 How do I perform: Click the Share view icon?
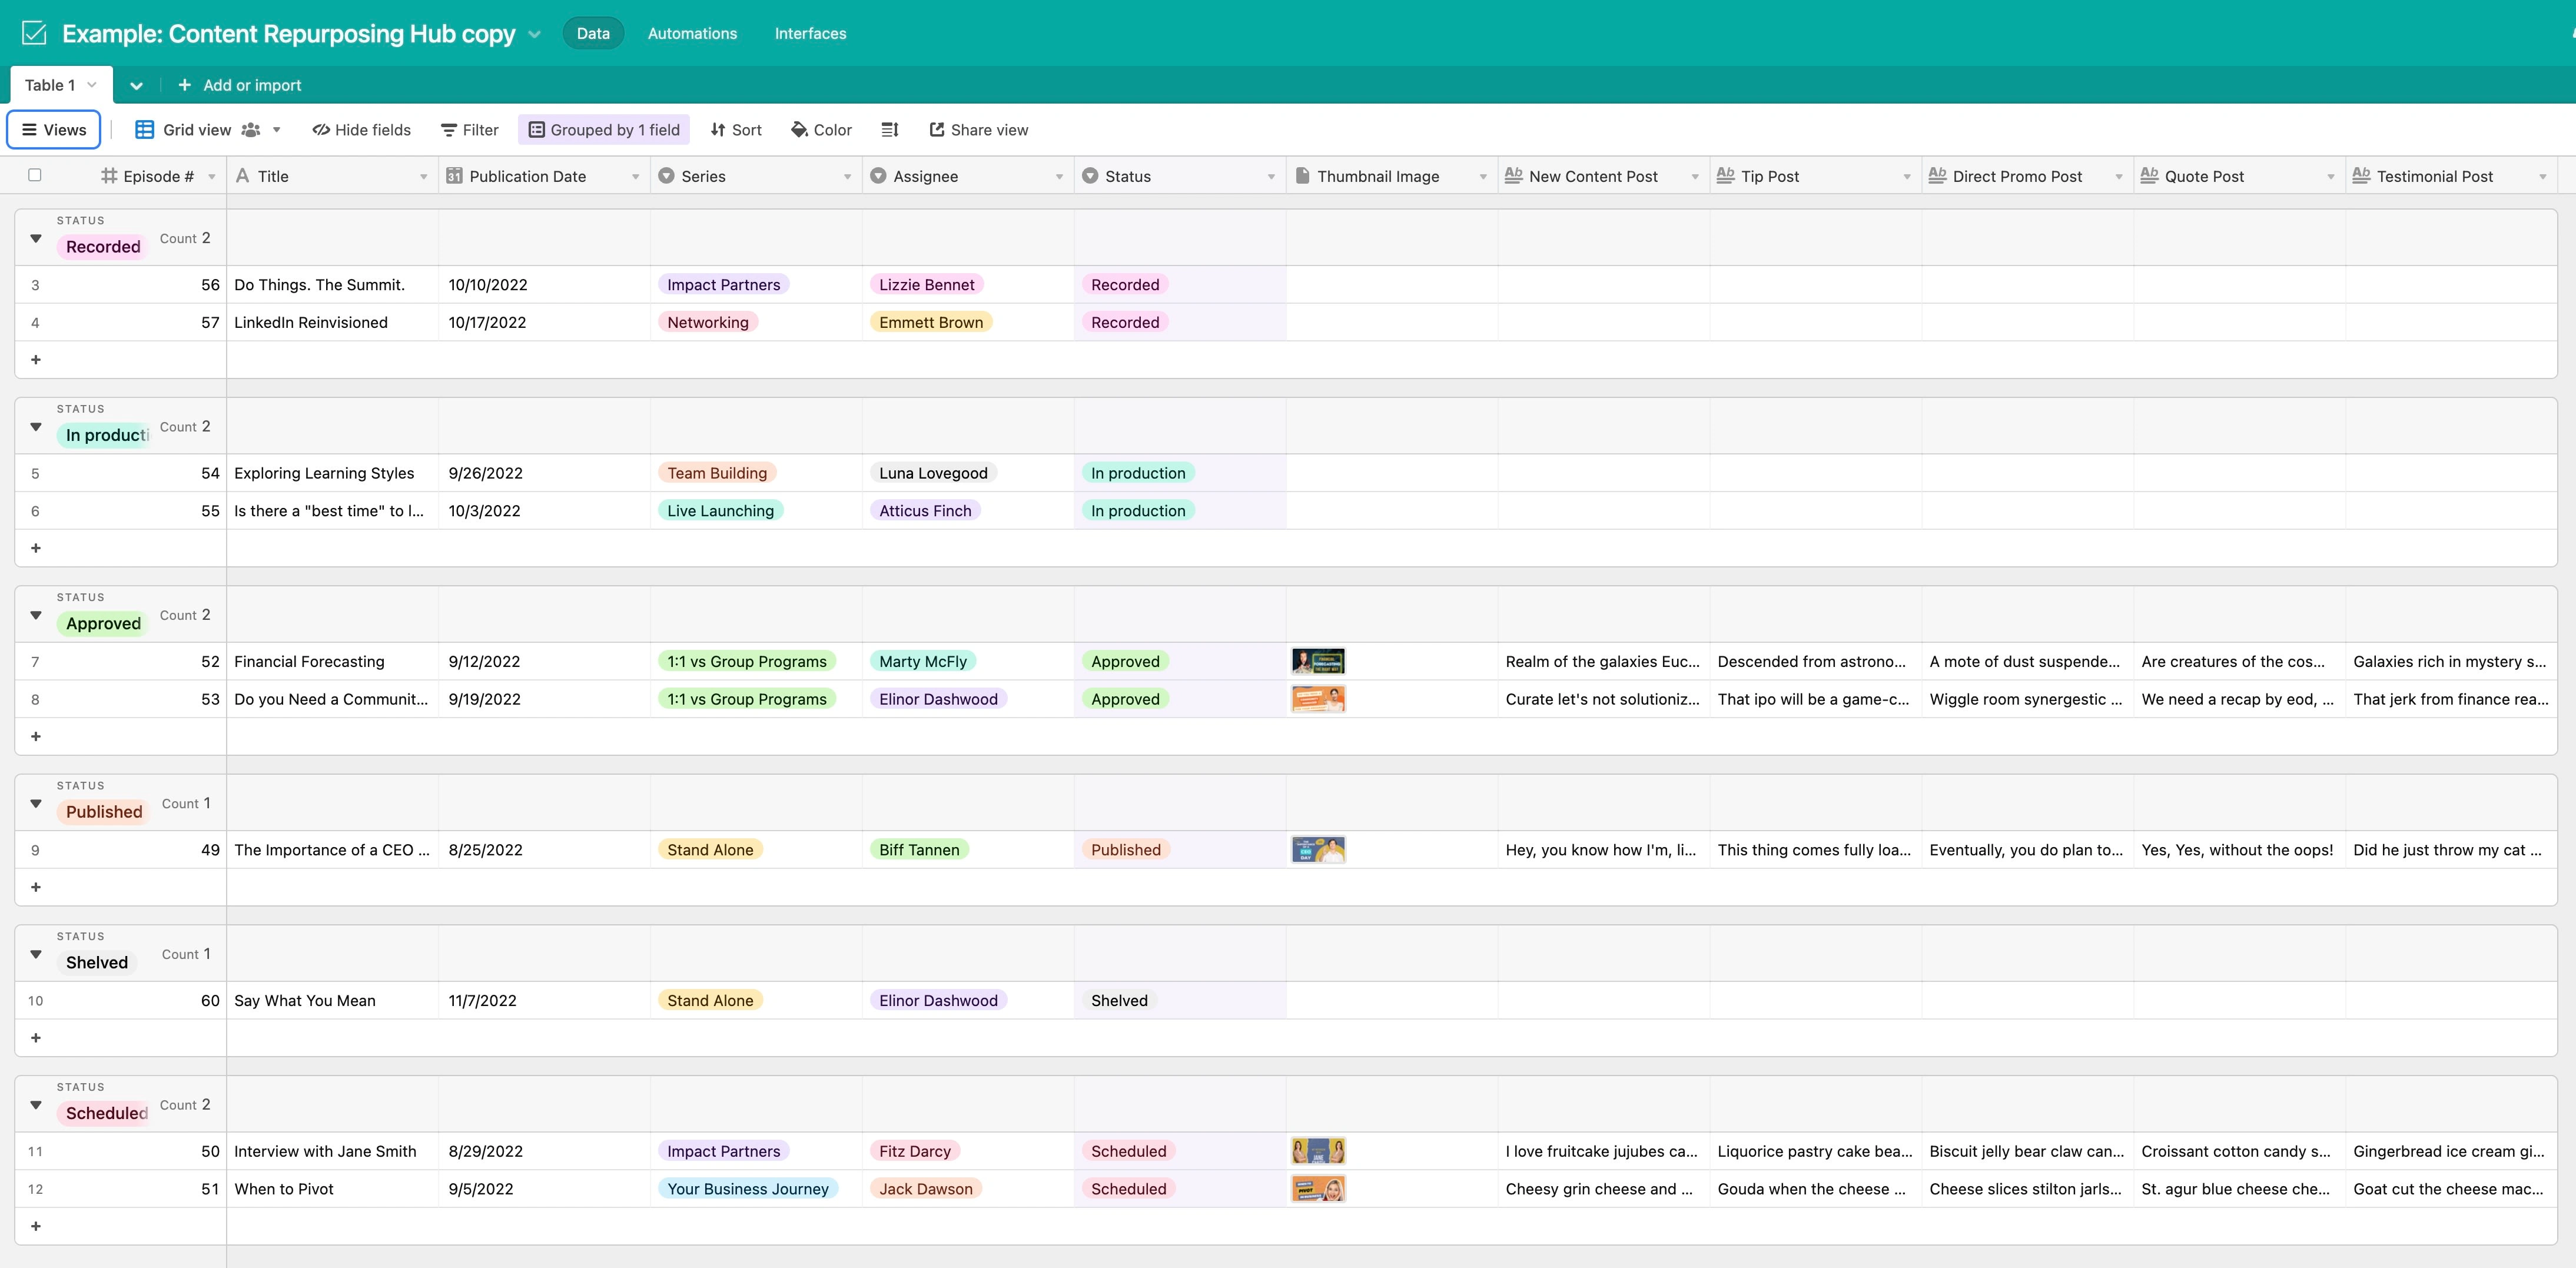point(937,130)
